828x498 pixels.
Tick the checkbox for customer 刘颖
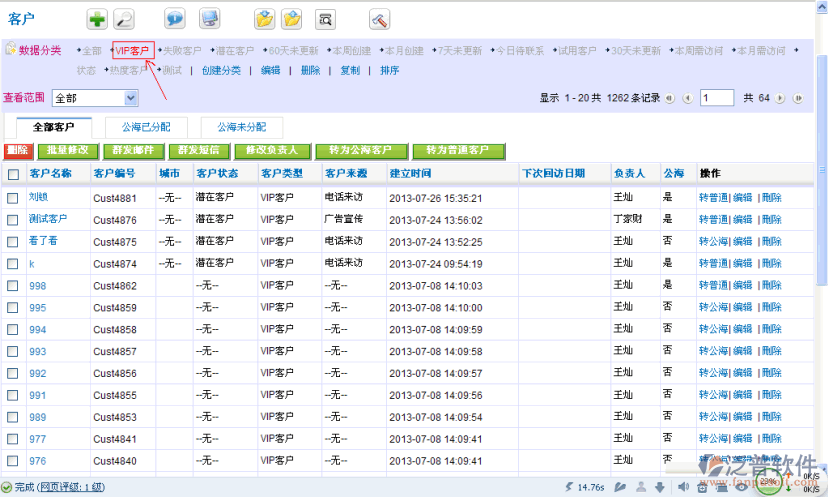pos(13,198)
